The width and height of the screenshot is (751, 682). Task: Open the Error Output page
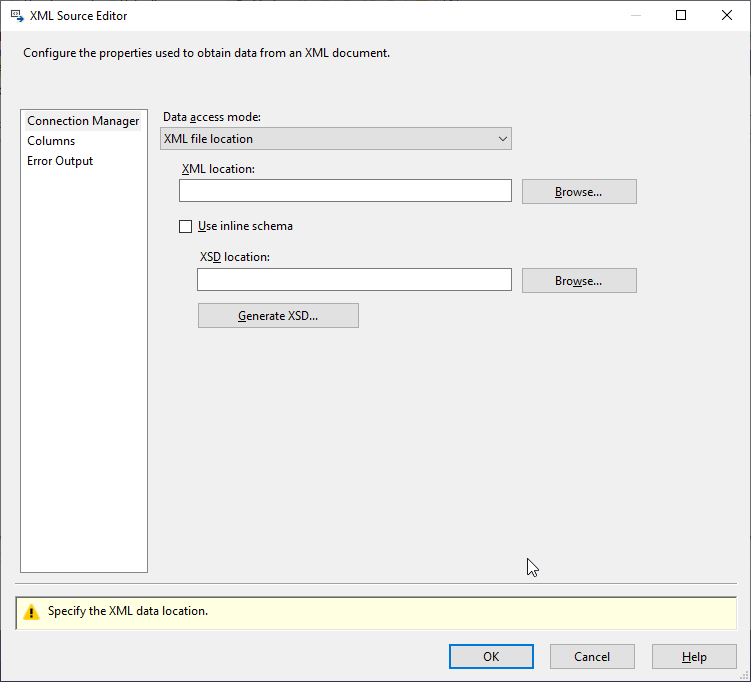pyautogui.click(x=60, y=161)
